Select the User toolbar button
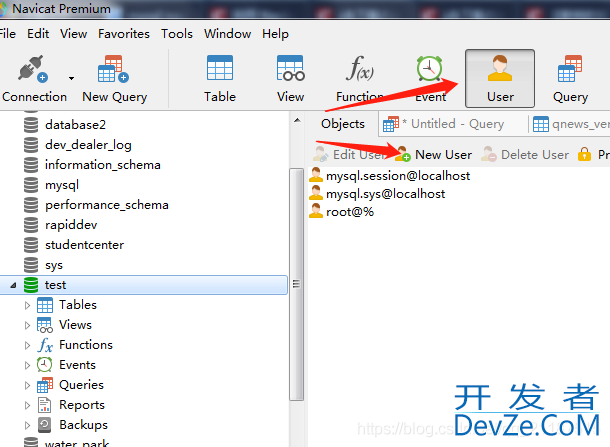Image resolution: width=610 pixels, height=447 pixels. point(500,79)
